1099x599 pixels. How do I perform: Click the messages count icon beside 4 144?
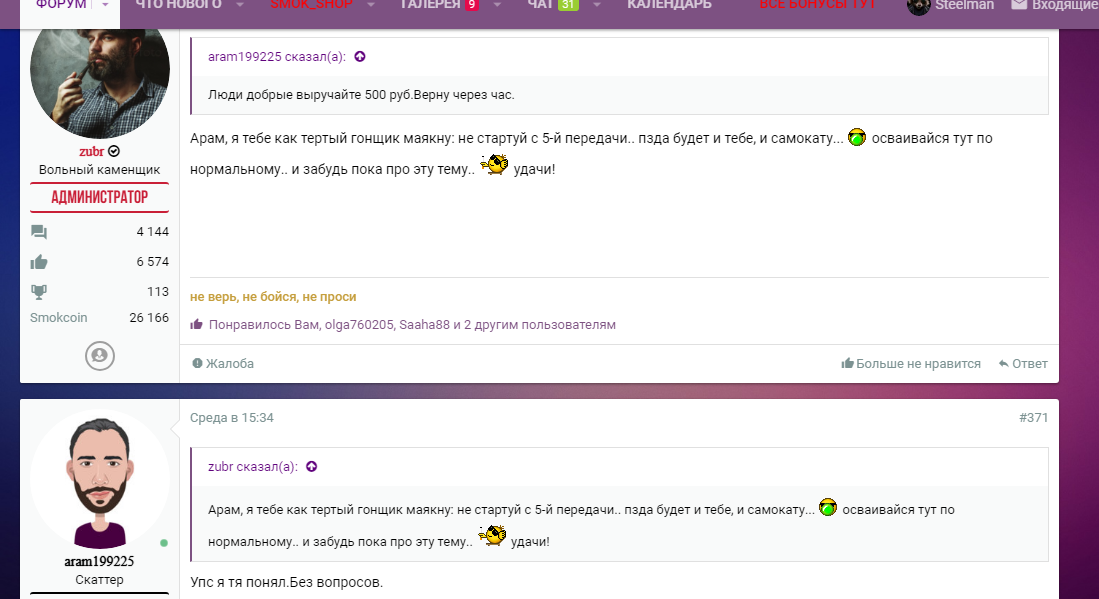coord(39,232)
